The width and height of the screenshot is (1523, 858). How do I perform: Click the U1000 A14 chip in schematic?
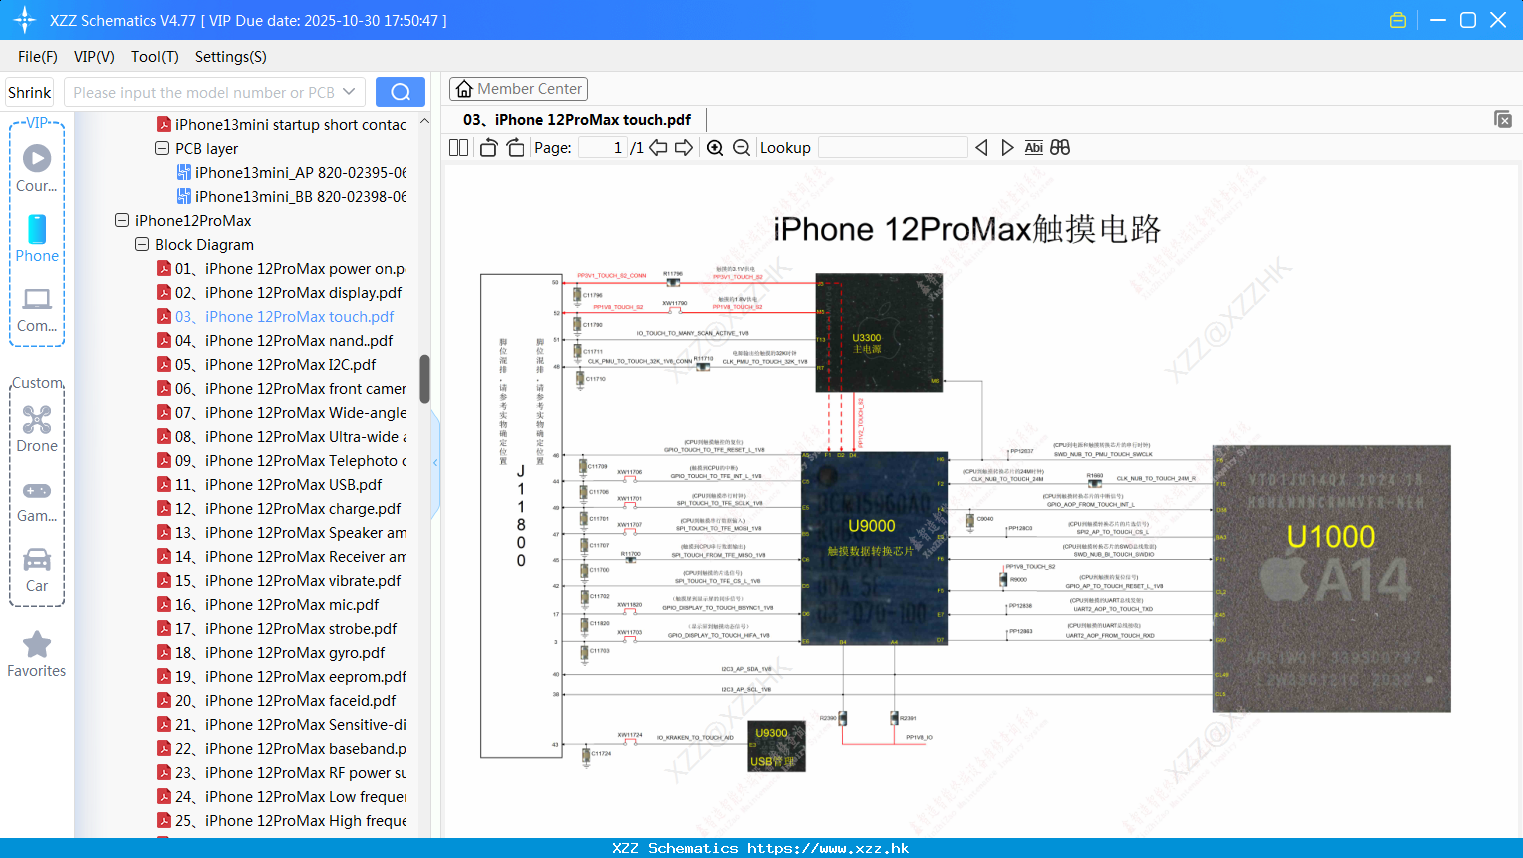click(1331, 578)
